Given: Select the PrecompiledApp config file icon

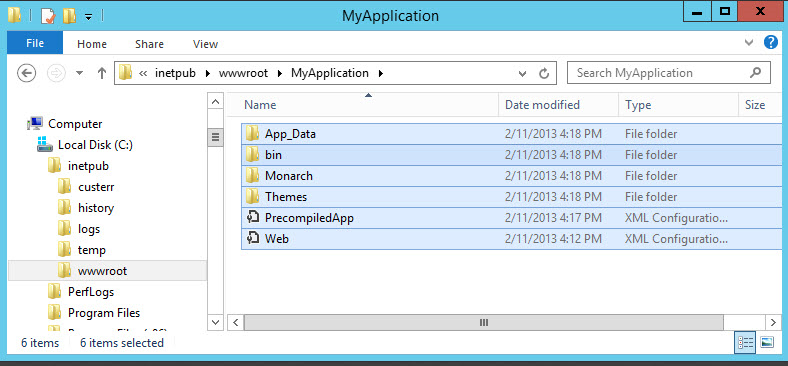Looking at the screenshot, I should pos(252,218).
